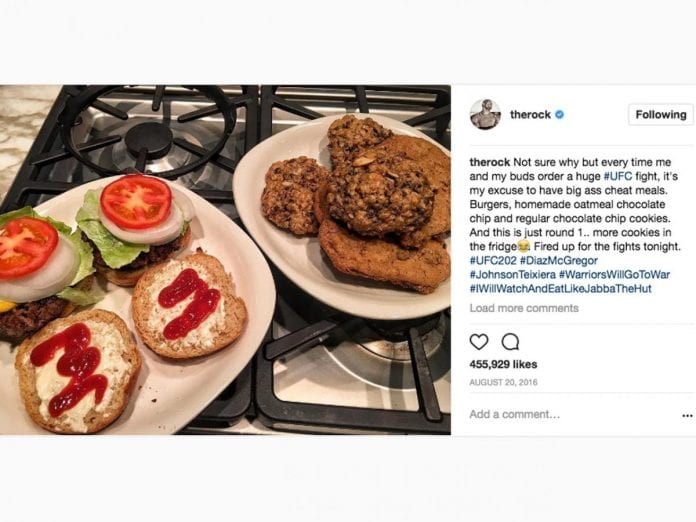
Task: Open the #WarriorsWillGoToWar hashtag
Action: pos(614,274)
